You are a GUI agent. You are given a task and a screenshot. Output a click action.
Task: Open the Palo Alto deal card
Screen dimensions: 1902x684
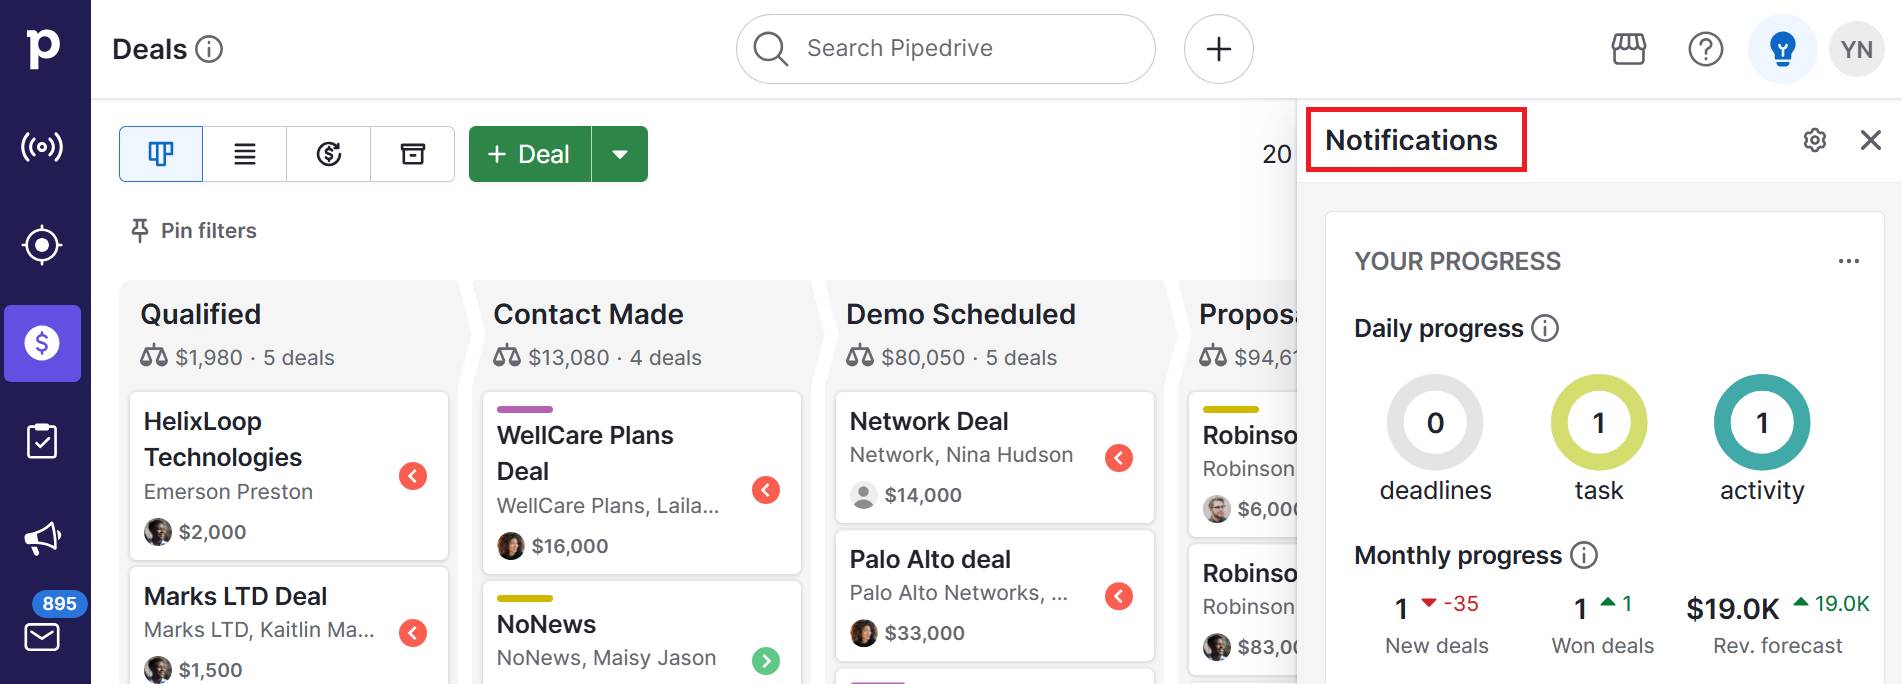tap(995, 596)
